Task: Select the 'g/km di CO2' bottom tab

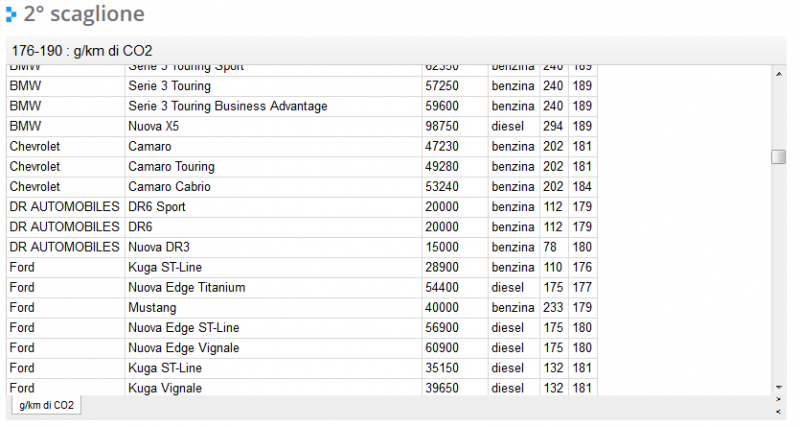Action: [46, 405]
